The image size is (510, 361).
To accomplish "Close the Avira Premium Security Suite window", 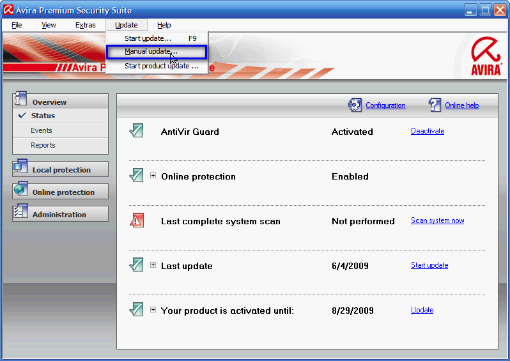I will click(x=500, y=10).
